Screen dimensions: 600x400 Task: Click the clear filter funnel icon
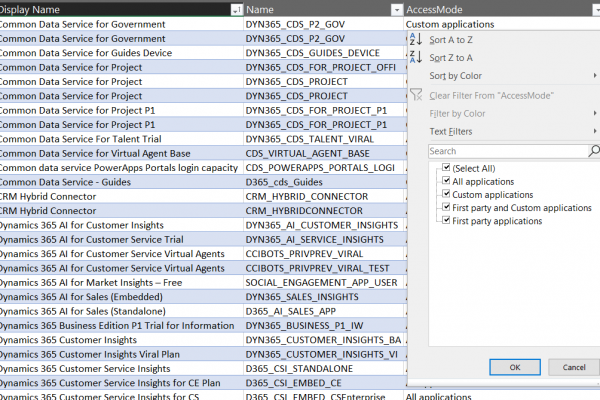(x=416, y=95)
